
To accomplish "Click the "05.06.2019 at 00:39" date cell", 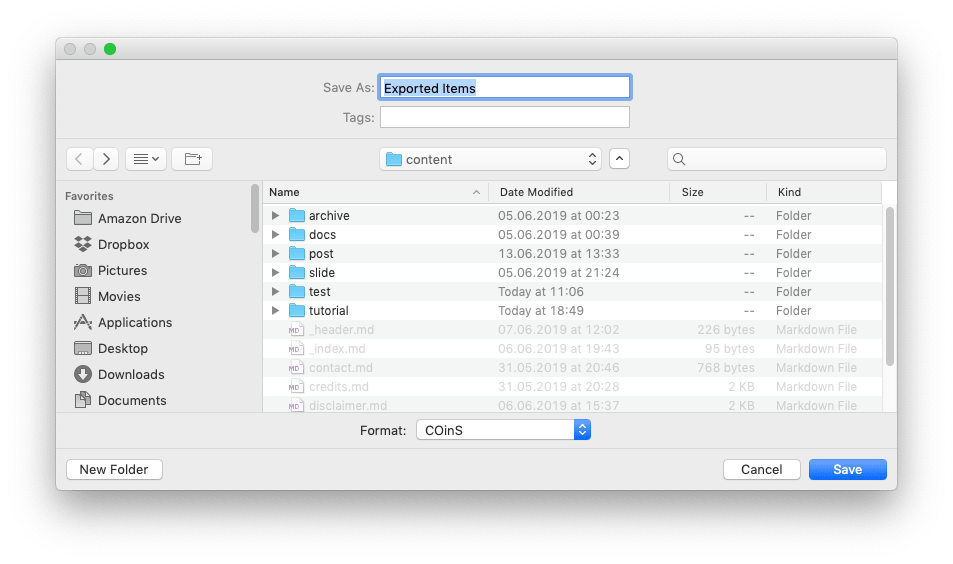I will (x=559, y=235).
